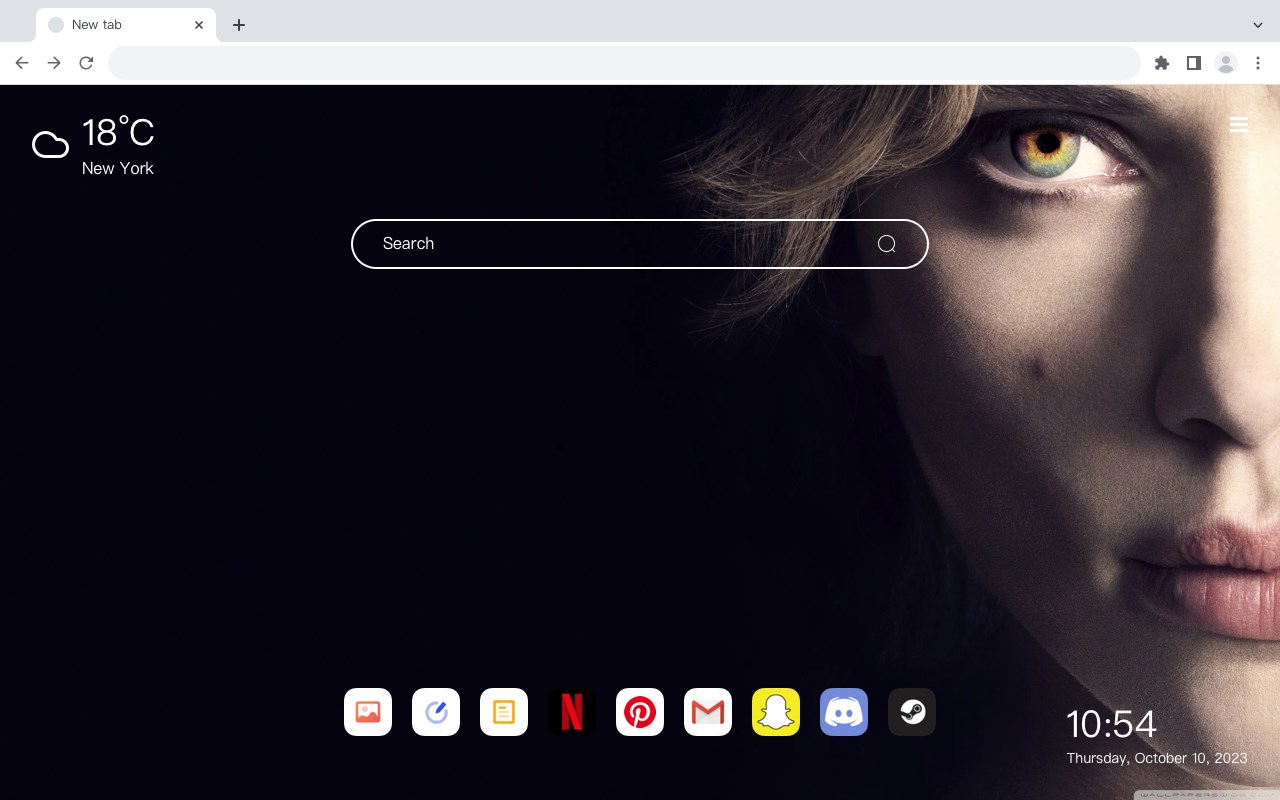Click the 18°C temperature reading
1280x800 pixels.
pyautogui.click(x=118, y=133)
